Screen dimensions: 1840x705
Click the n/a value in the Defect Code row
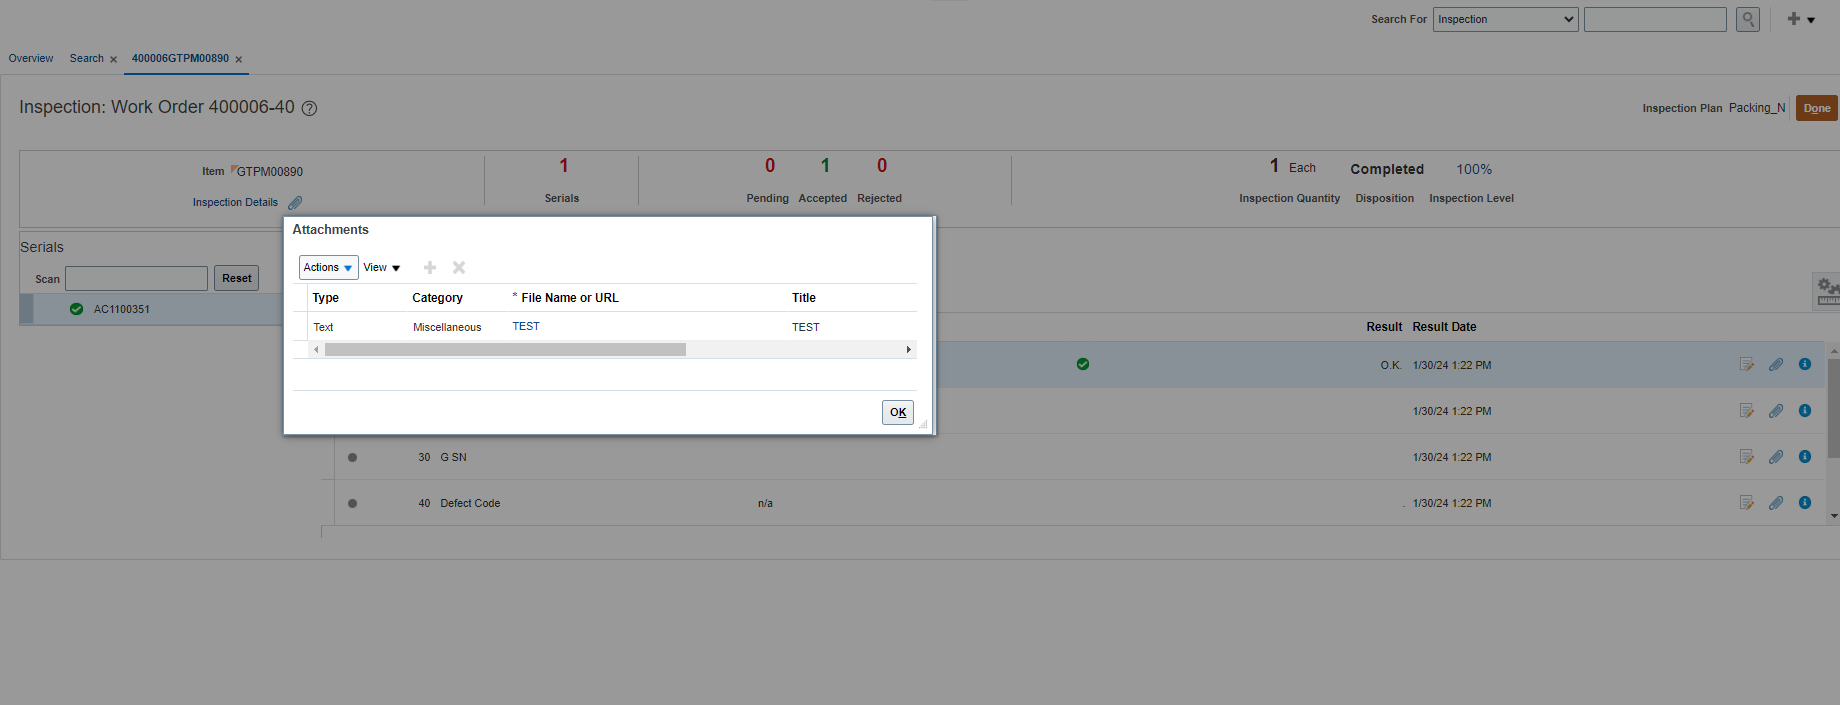coord(765,503)
